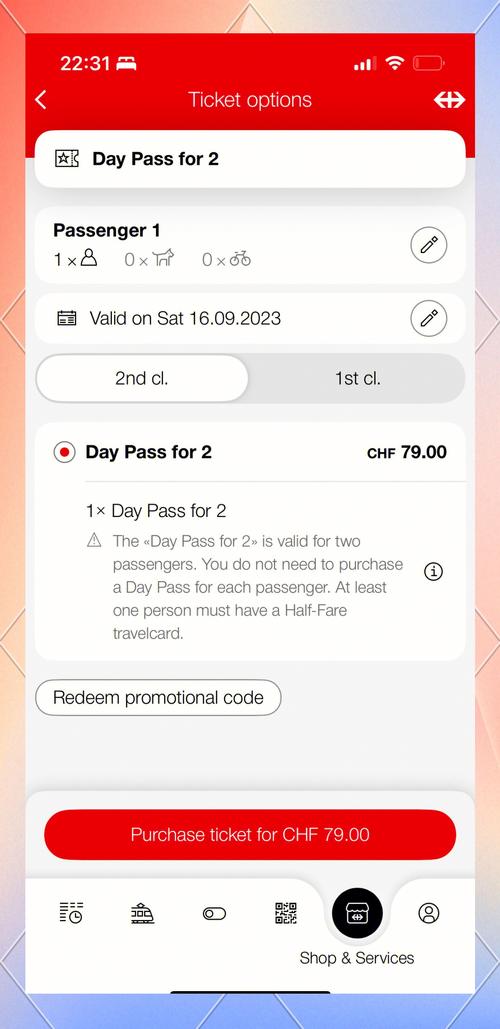Open the EasyRide toggle tab icon
This screenshot has width=500, height=1029.
[x=214, y=914]
